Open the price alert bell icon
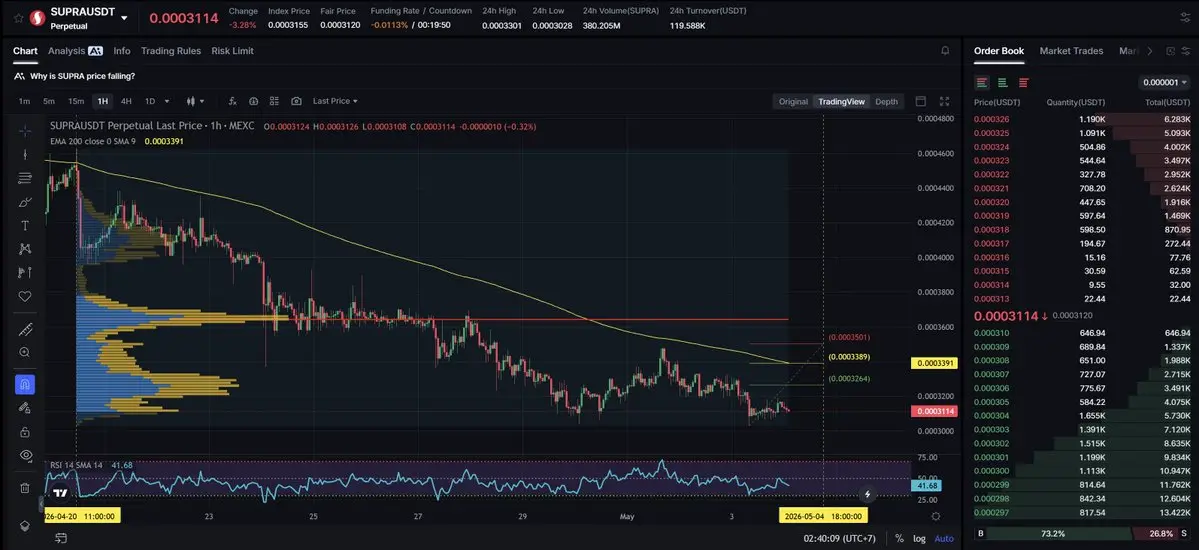Image resolution: width=1199 pixels, height=550 pixels. pos(945,50)
